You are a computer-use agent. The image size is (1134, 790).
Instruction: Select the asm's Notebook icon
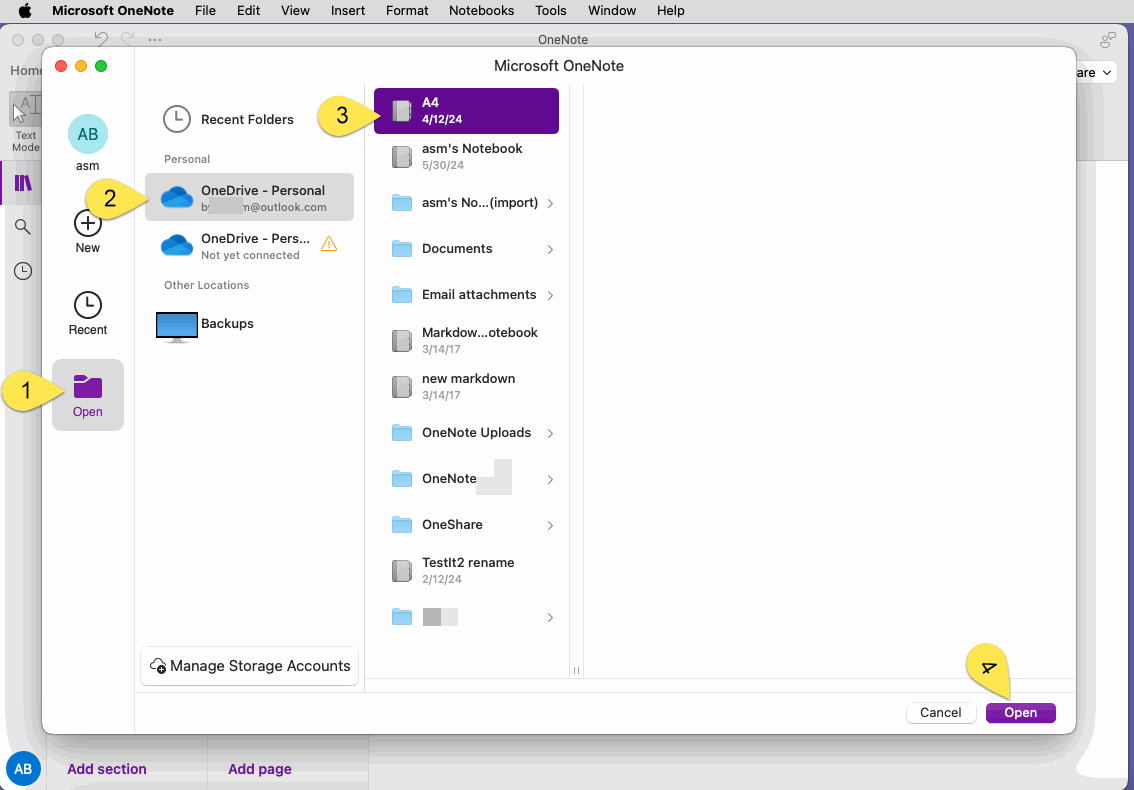pyautogui.click(x=402, y=156)
